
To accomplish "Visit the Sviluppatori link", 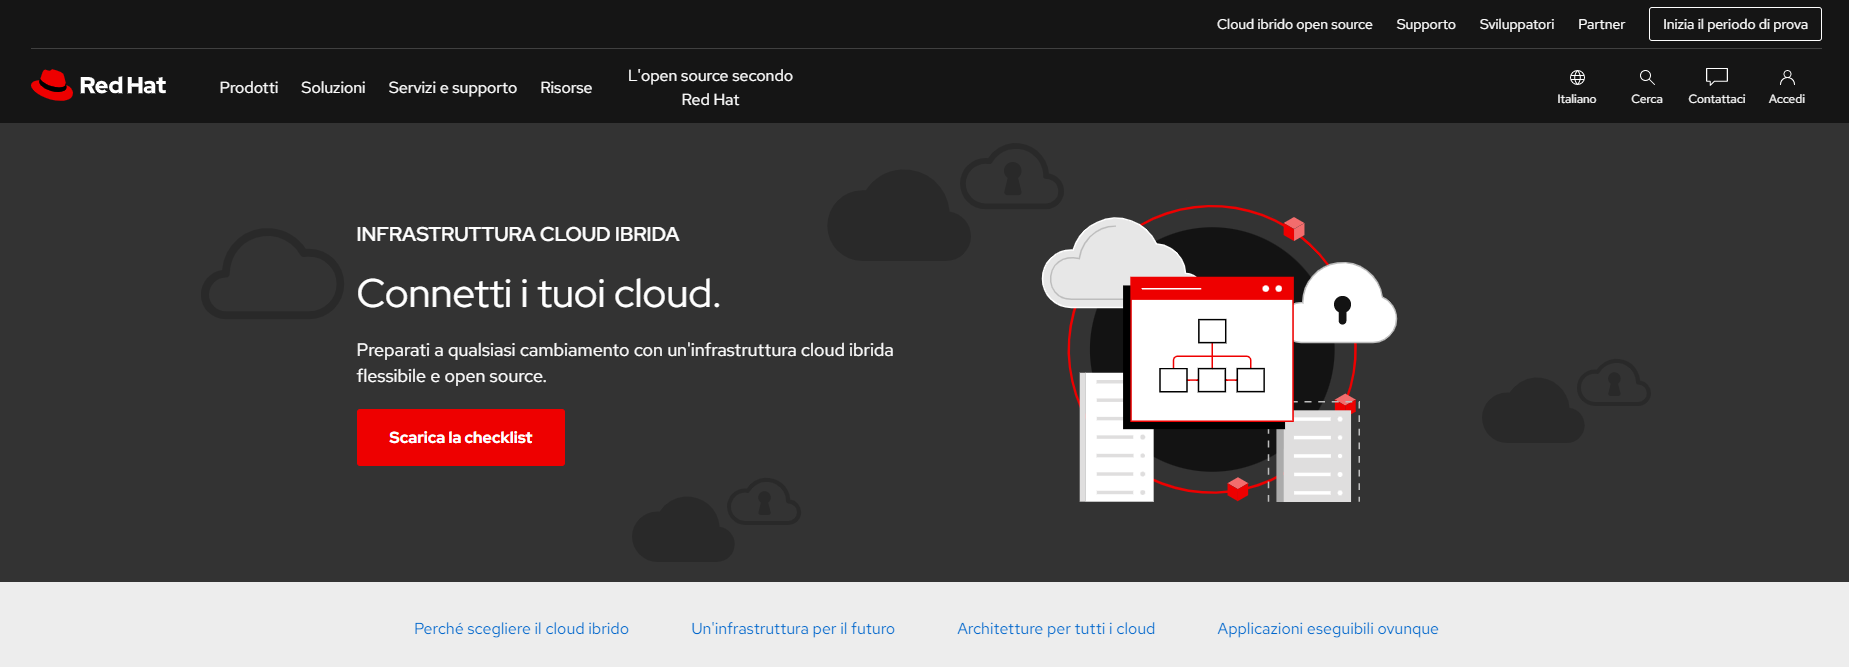I will pyautogui.click(x=1517, y=24).
